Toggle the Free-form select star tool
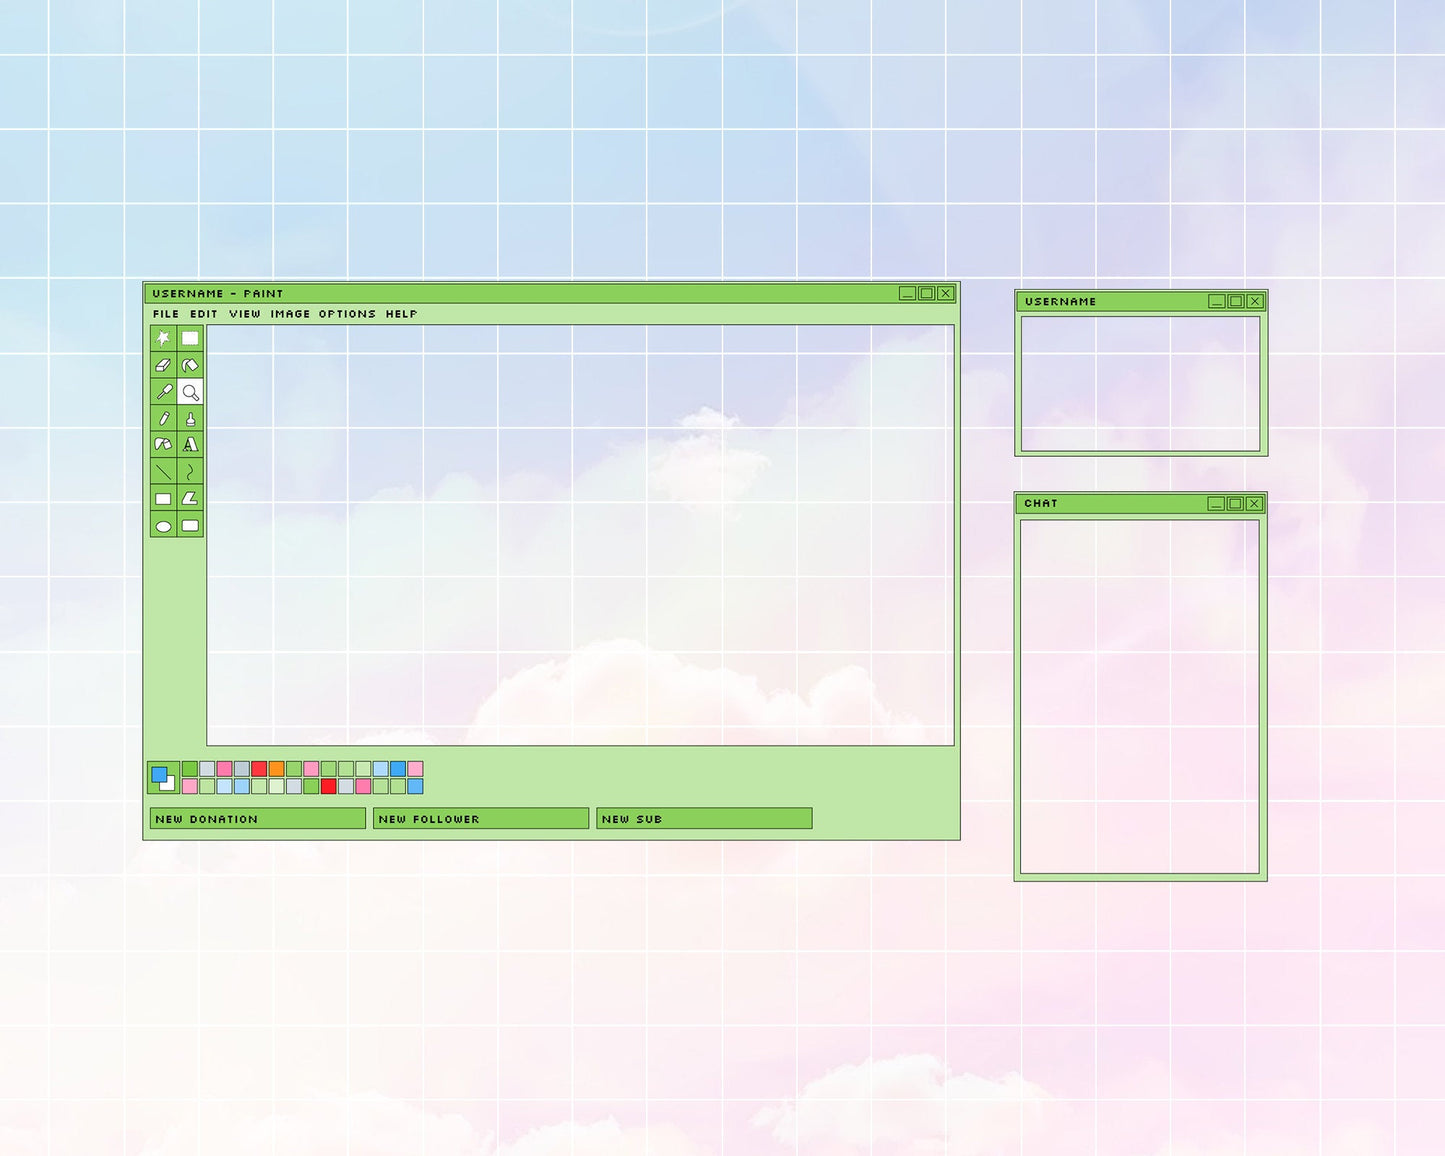This screenshot has width=1445, height=1156. click(x=162, y=338)
